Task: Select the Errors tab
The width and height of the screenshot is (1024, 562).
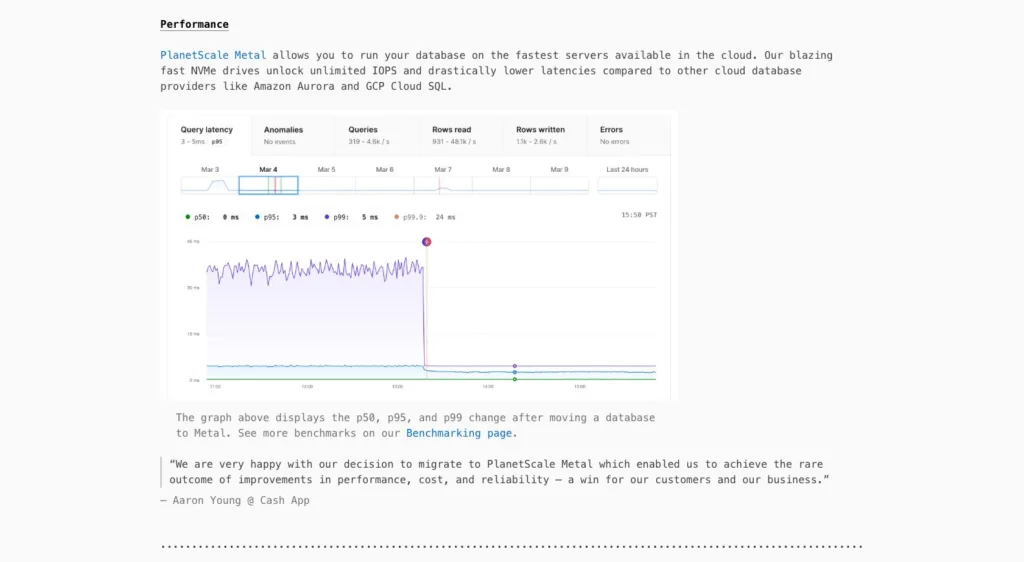Action: (628, 135)
